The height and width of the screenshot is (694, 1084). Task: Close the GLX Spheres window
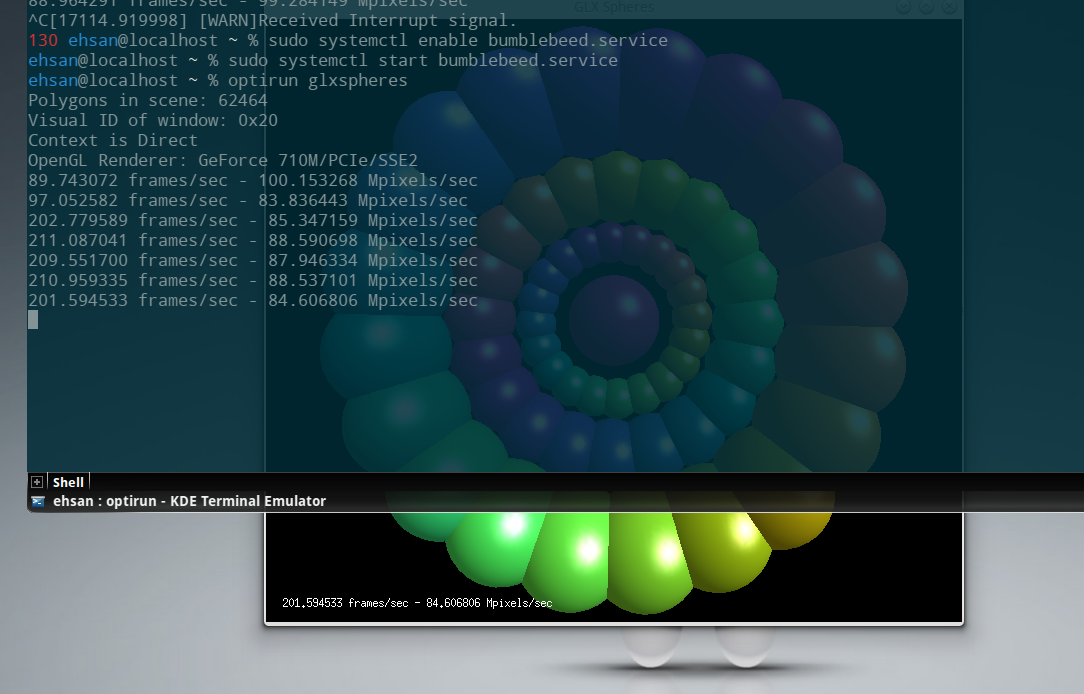[949, 7]
